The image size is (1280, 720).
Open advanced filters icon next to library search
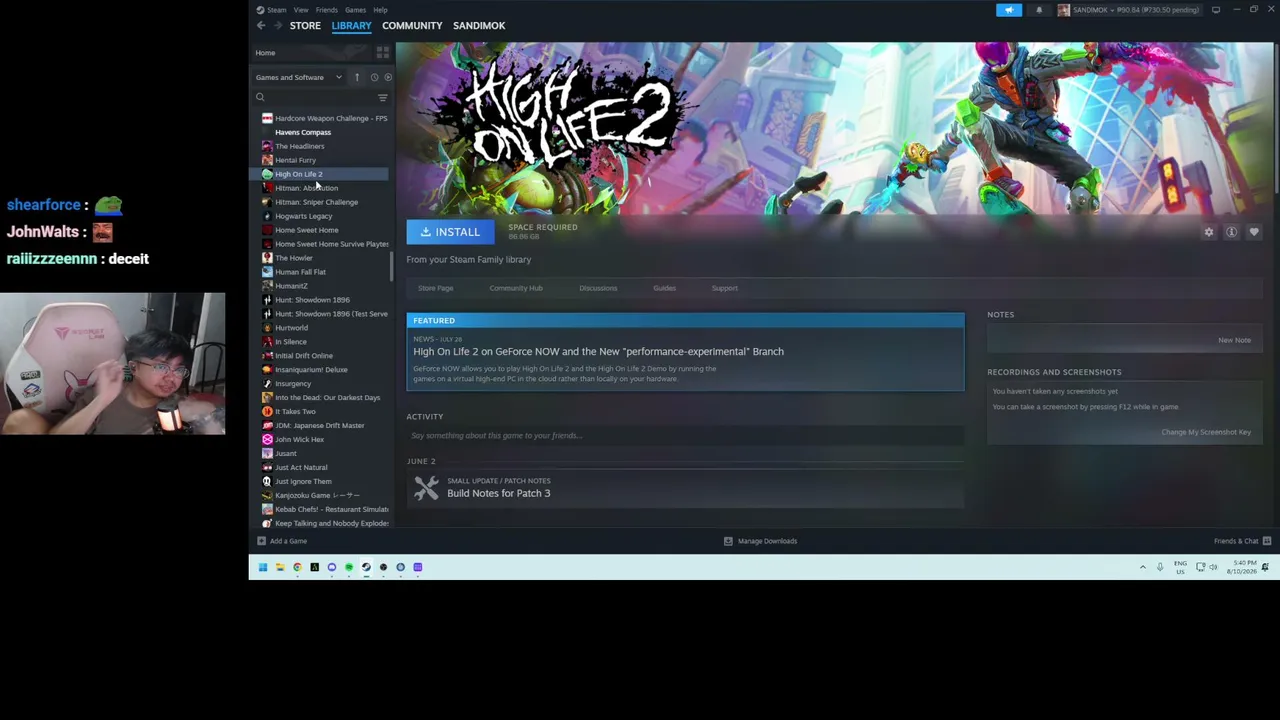coord(382,97)
